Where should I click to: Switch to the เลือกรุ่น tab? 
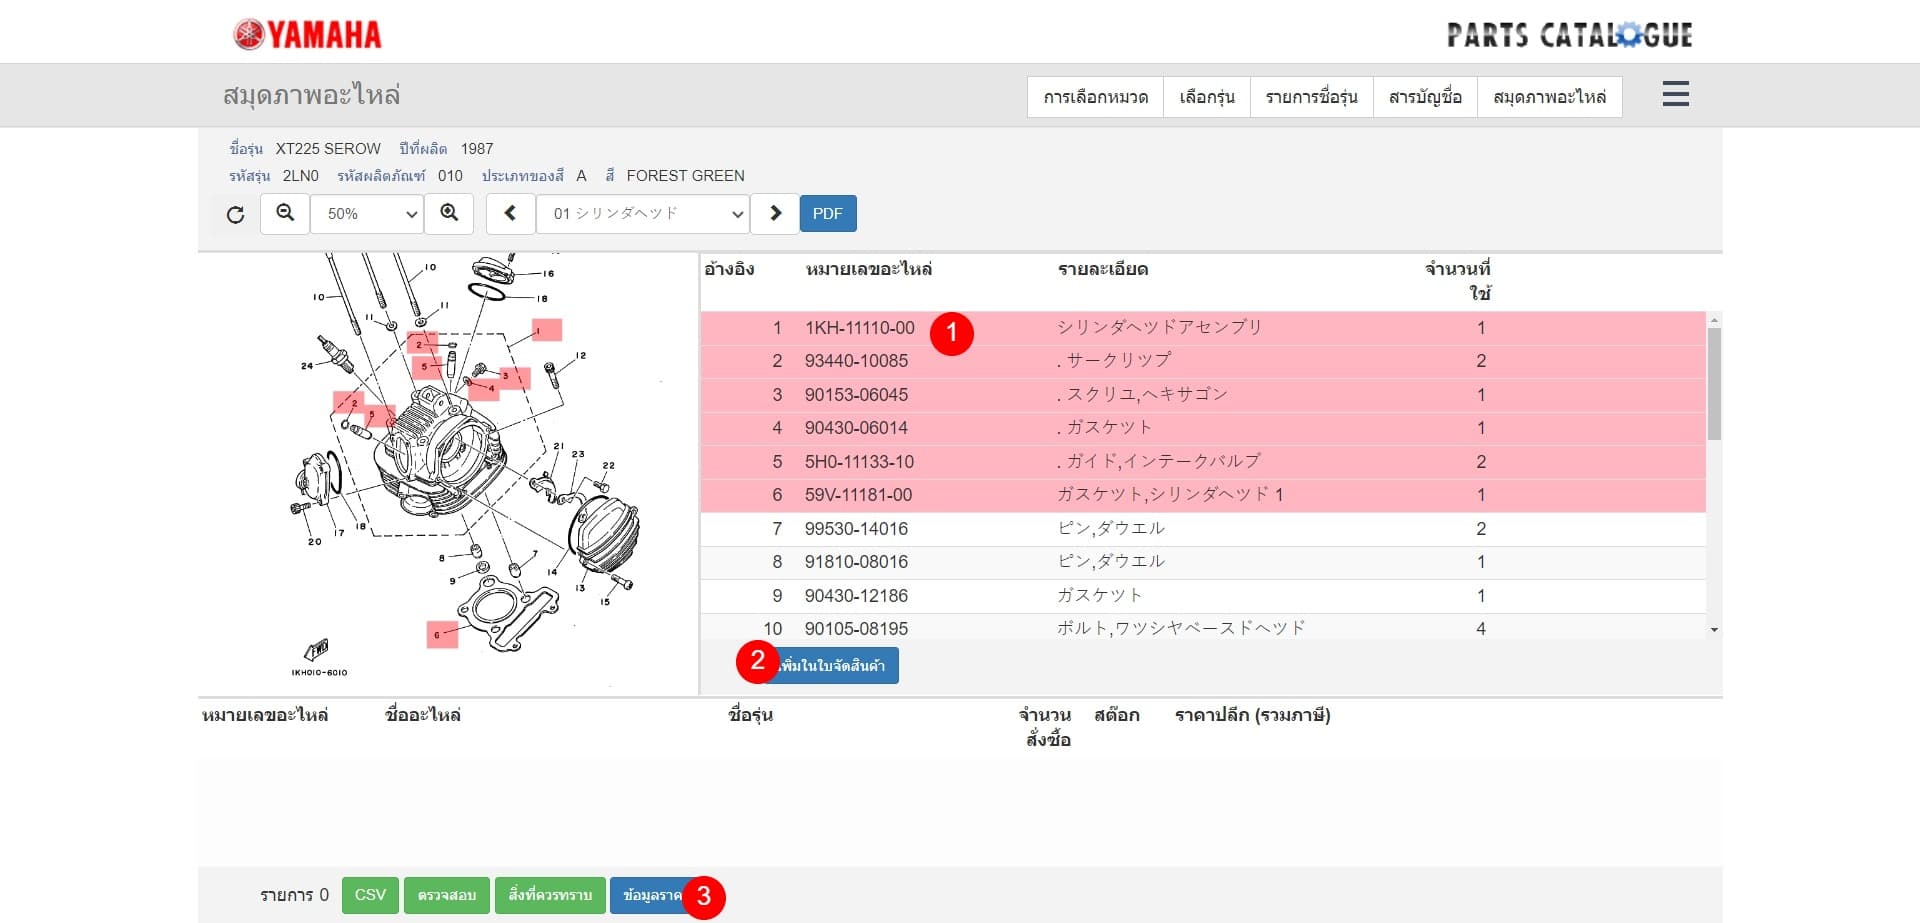tap(1206, 97)
